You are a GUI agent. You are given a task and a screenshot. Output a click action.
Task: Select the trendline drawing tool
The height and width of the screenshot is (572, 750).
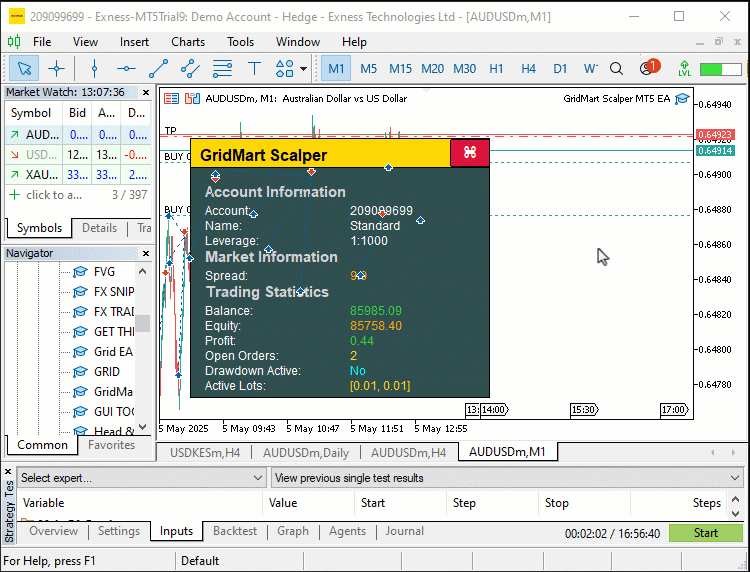coord(158,69)
